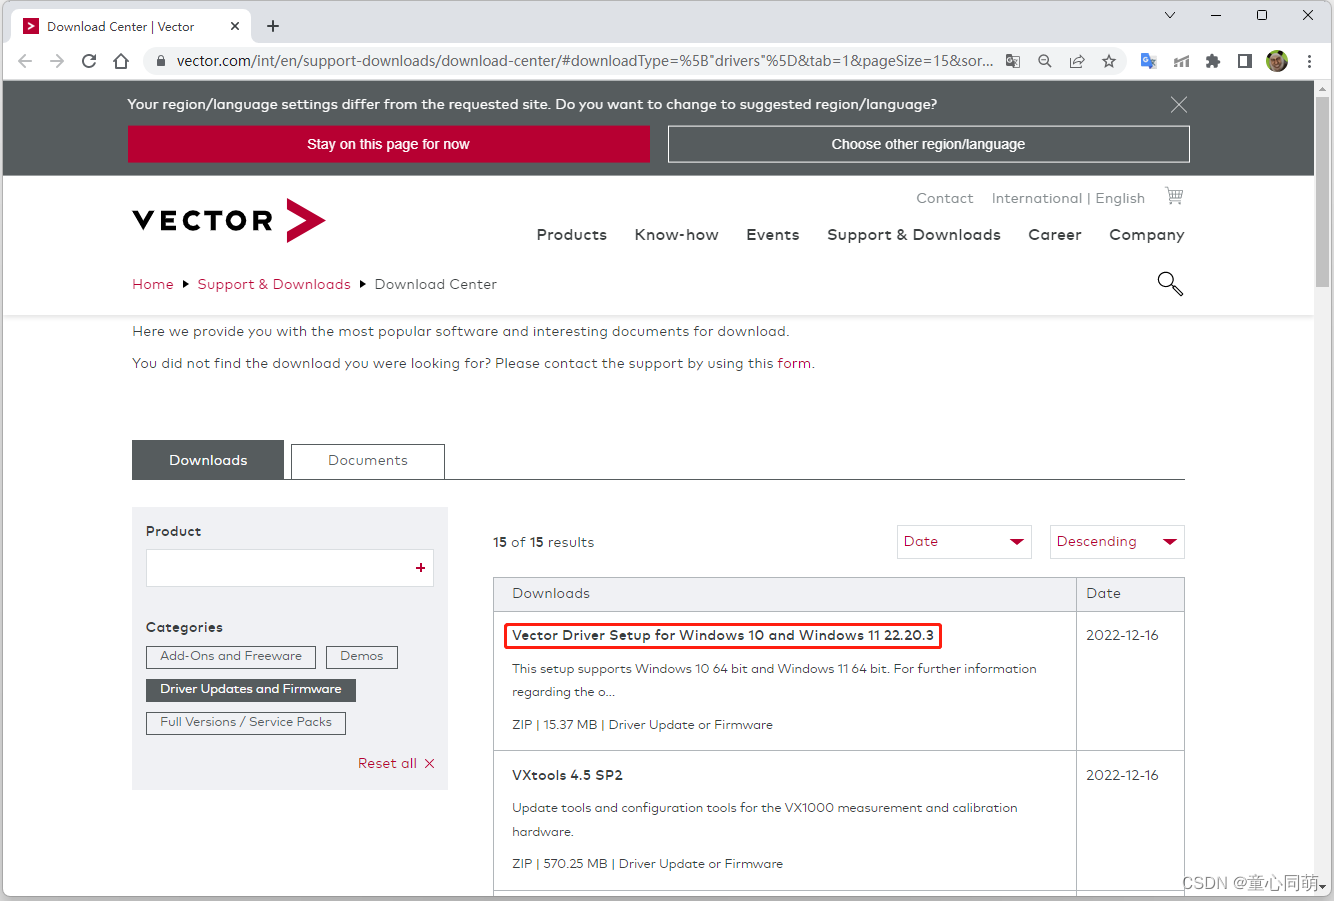Open the Career menu
This screenshot has width=1334, height=901.
point(1055,235)
